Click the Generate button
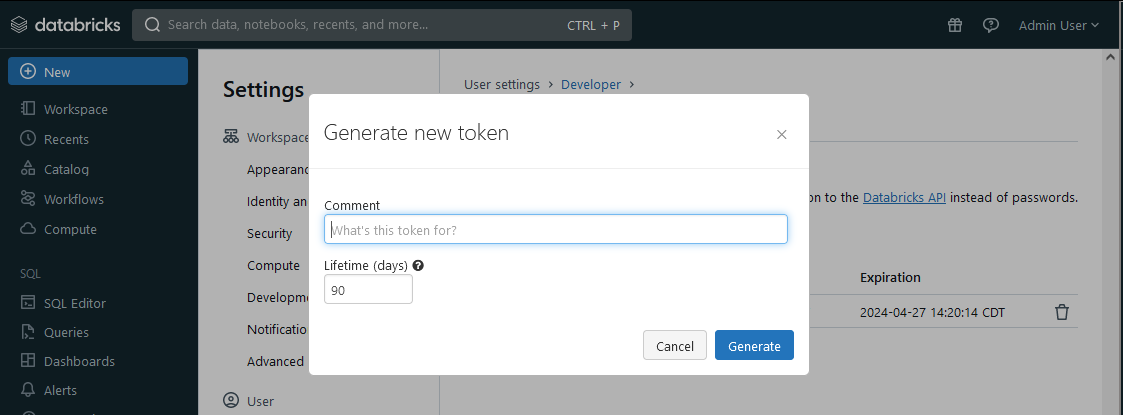The image size is (1123, 415). coord(754,346)
